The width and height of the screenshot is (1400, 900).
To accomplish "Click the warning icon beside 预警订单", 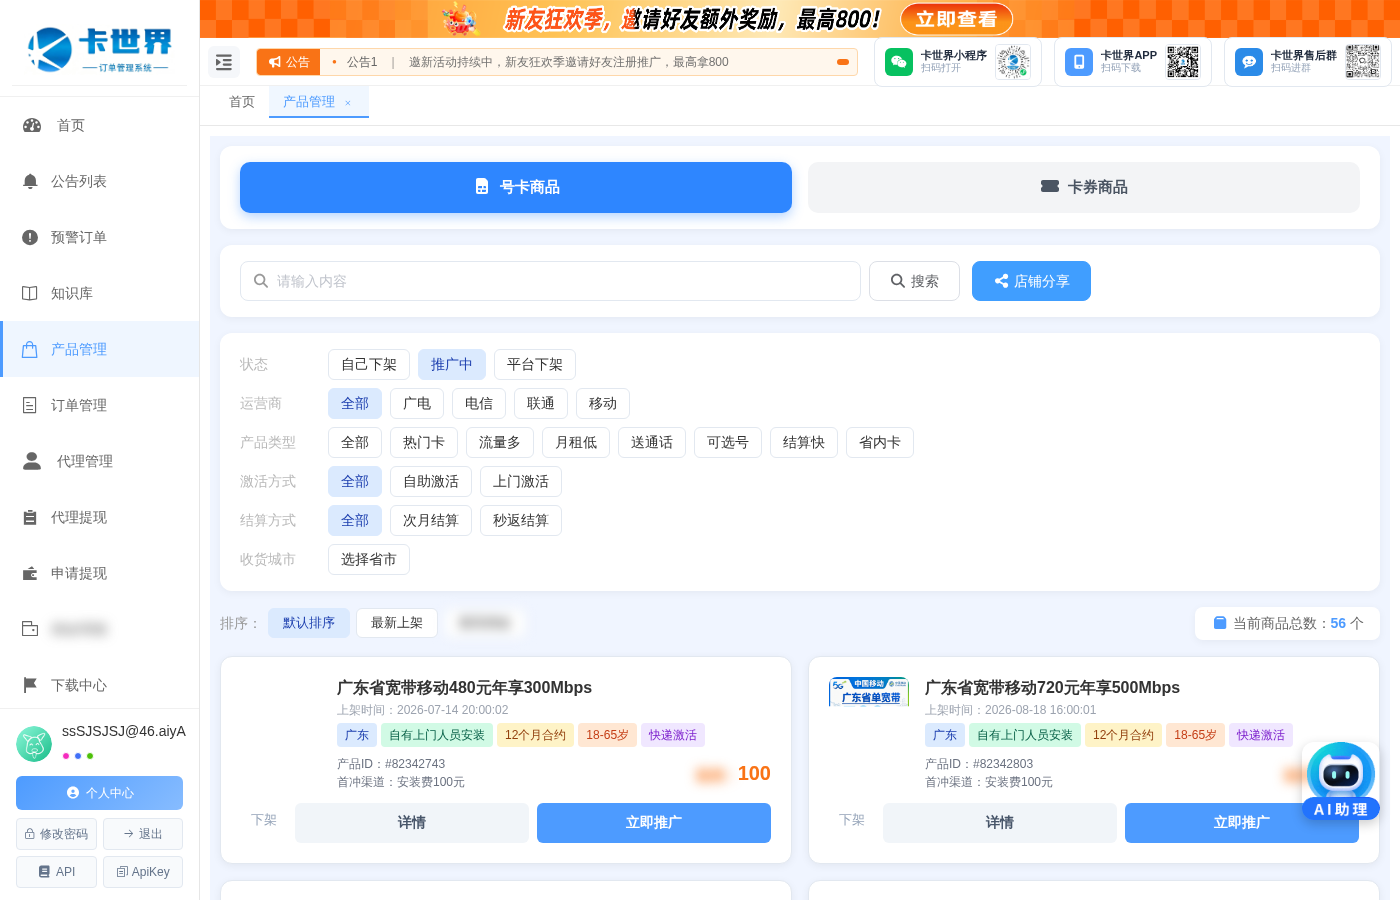I will [x=30, y=237].
